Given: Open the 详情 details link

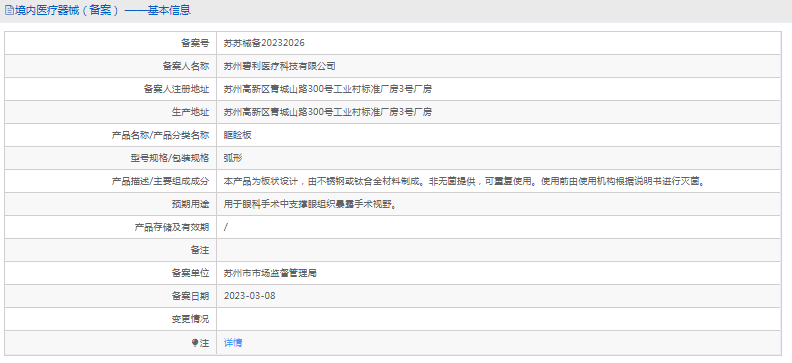Looking at the screenshot, I should point(233,343).
